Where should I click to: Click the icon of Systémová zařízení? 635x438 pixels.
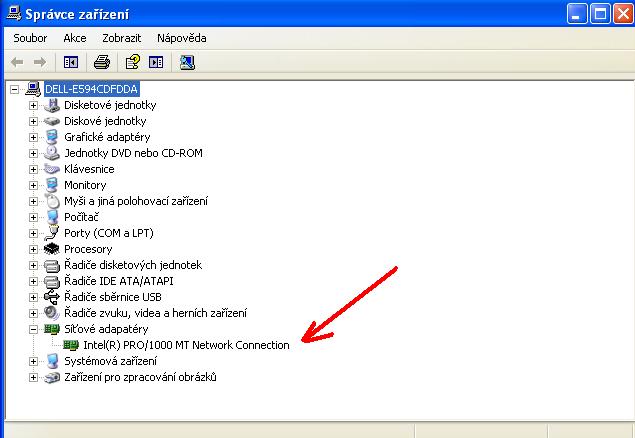(52, 361)
